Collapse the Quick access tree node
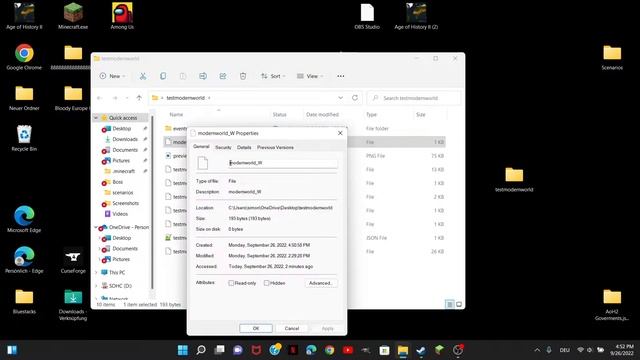The width and height of the screenshot is (640, 360). (96, 118)
